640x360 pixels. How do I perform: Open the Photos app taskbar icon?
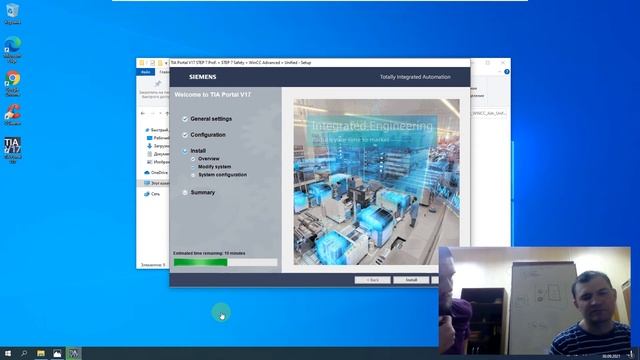tap(57, 353)
